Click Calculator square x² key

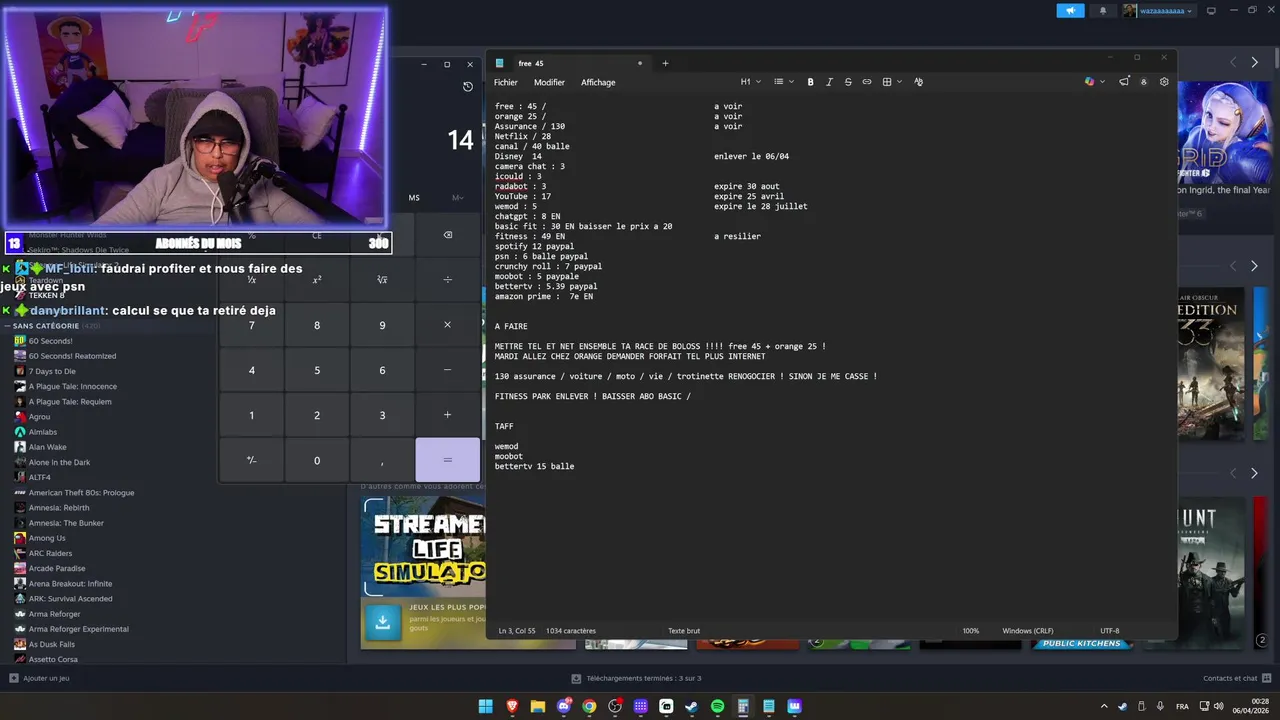point(317,280)
